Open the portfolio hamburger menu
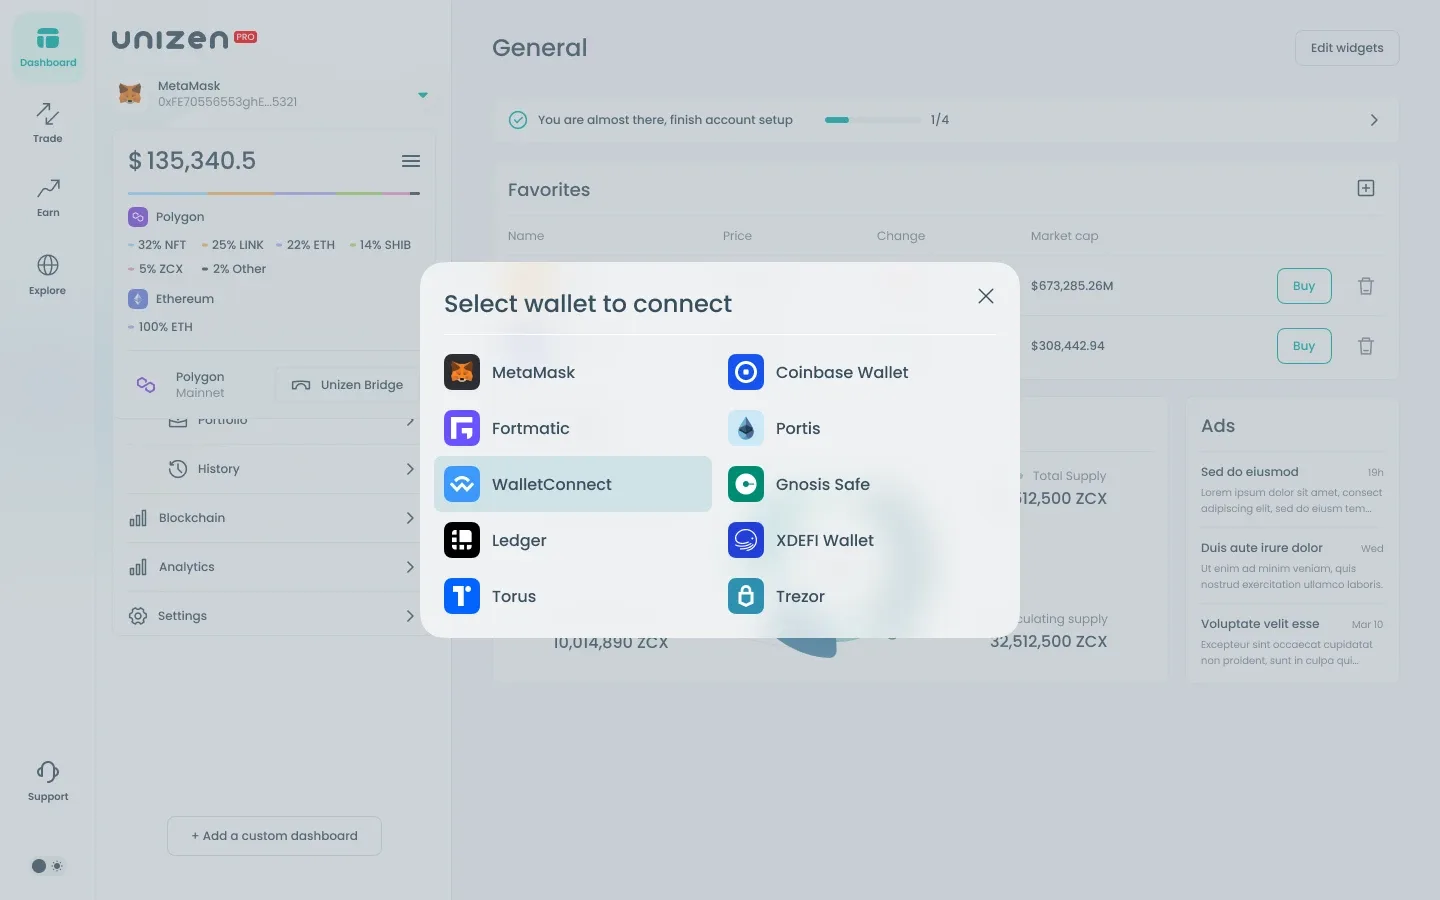The height and width of the screenshot is (900, 1440). pyautogui.click(x=411, y=161)
